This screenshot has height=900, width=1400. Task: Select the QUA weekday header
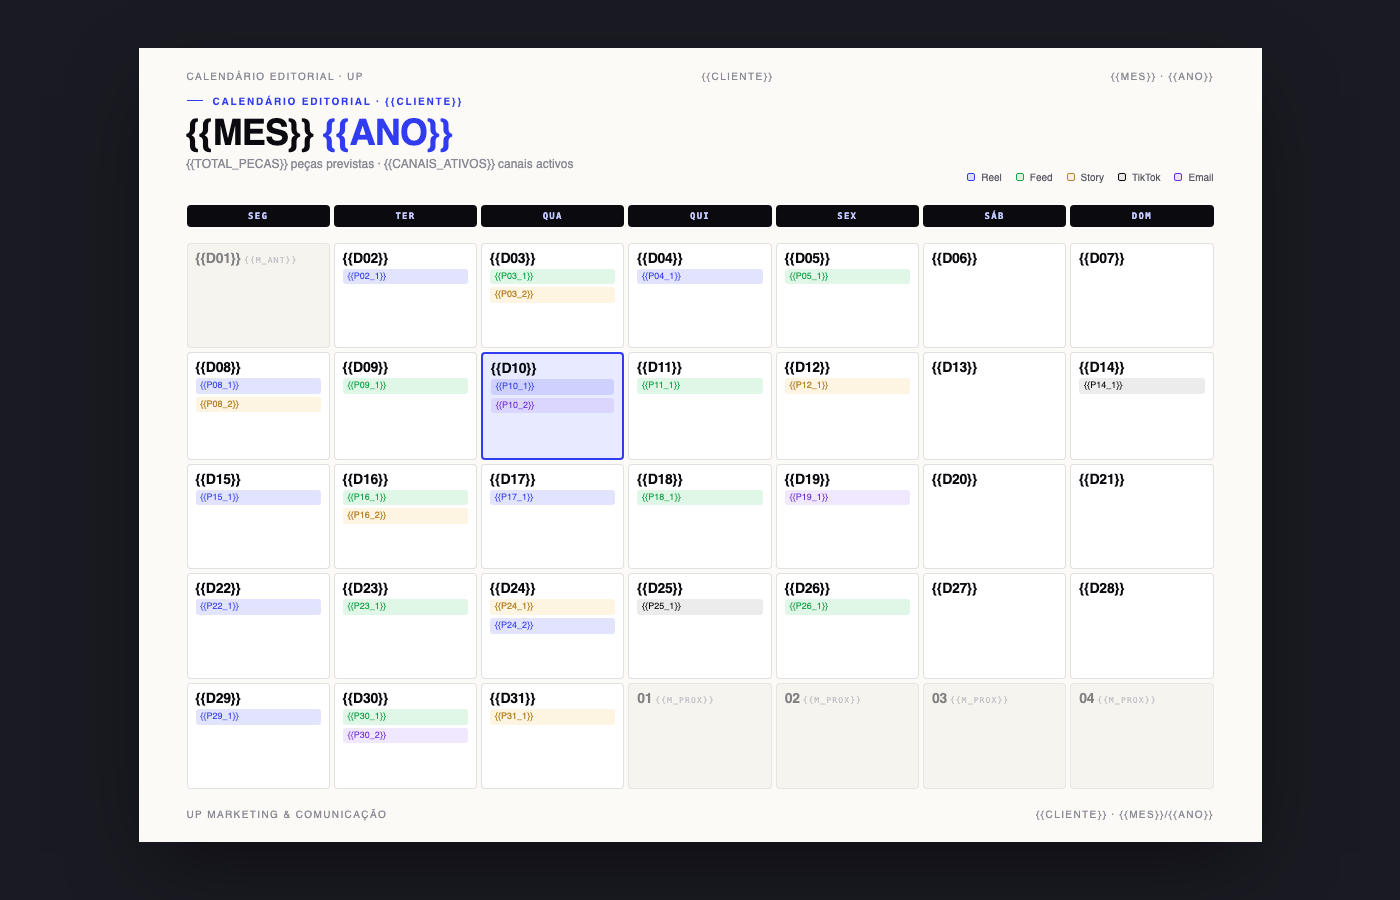pyautogui.click(x=552, y=216)
